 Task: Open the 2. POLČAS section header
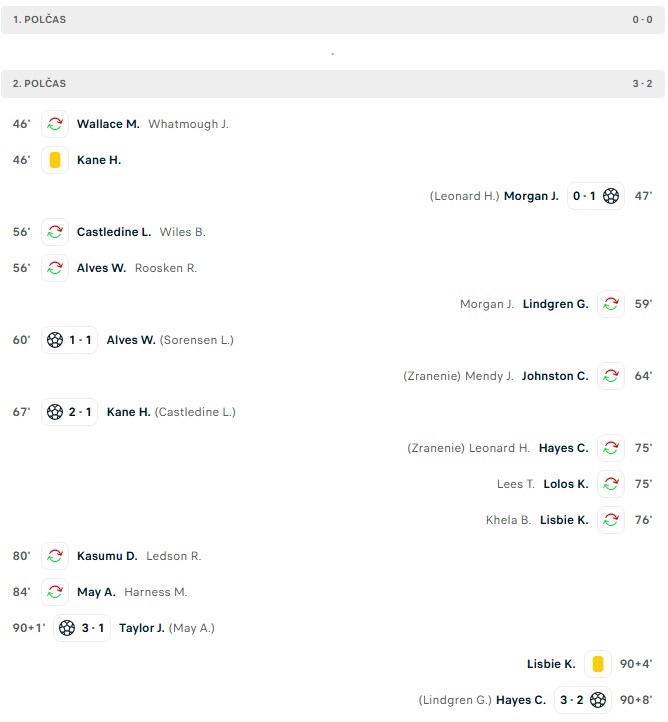(333, 84)
